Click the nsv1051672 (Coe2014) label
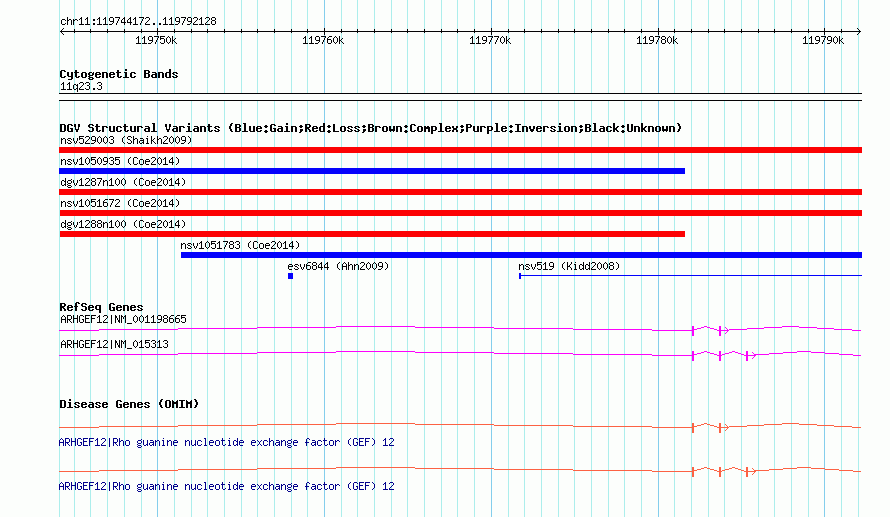Image resolution: width=890 pixels, height=517 pixels. (x=120, y=203)
